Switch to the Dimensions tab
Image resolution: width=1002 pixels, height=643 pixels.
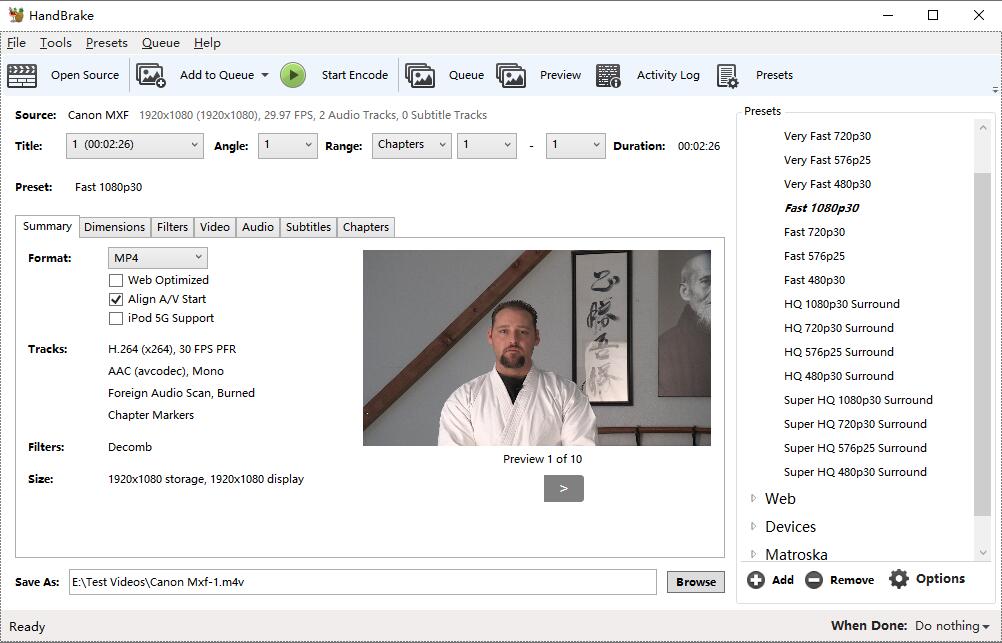click(114, 227)
